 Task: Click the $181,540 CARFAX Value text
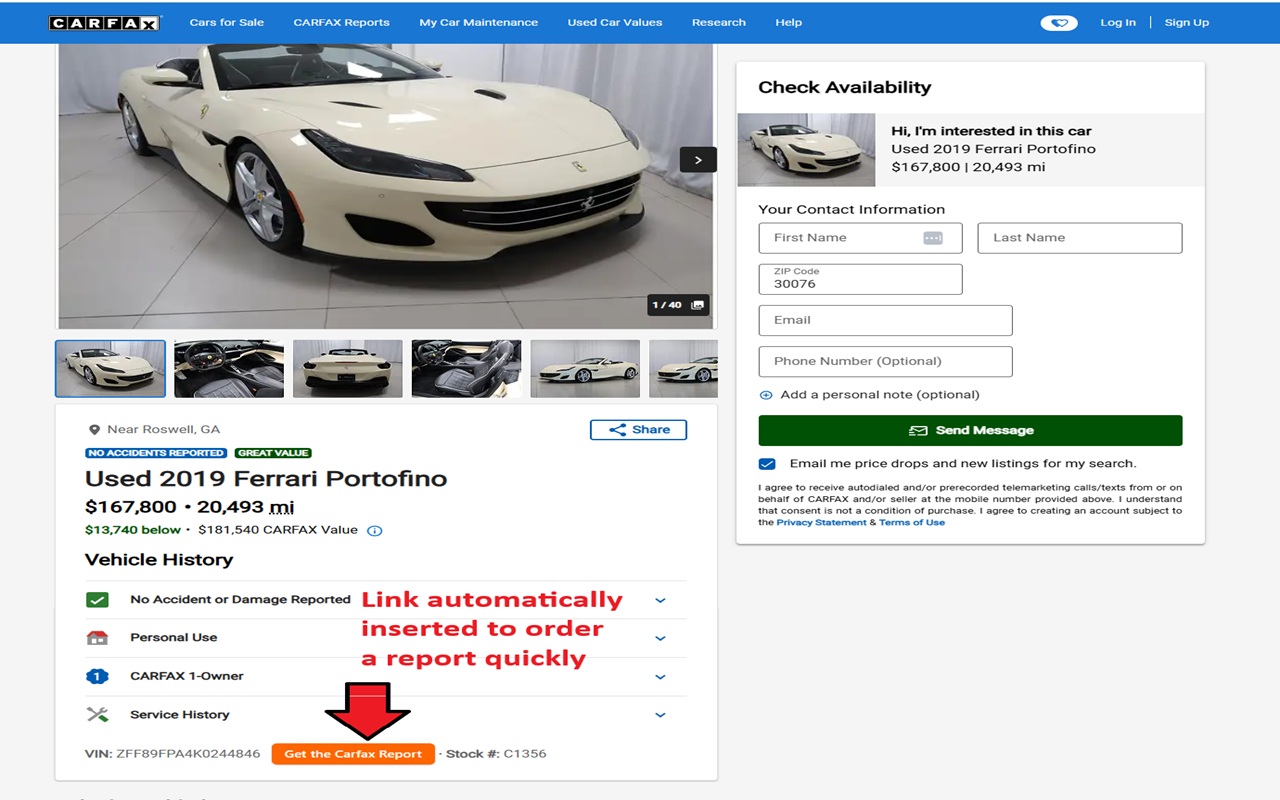pos(278,530)
